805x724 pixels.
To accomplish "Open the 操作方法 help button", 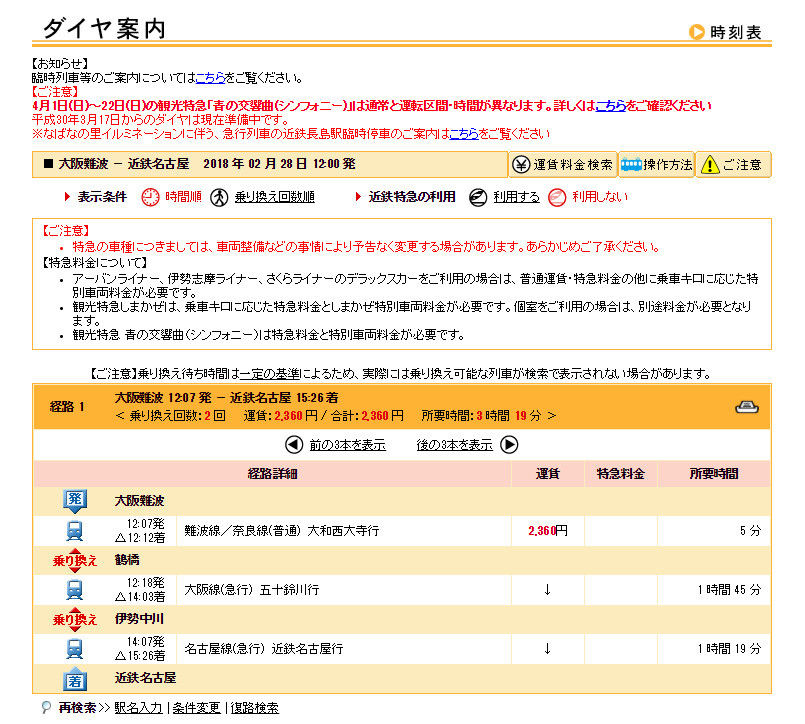I will coord(657,165).
